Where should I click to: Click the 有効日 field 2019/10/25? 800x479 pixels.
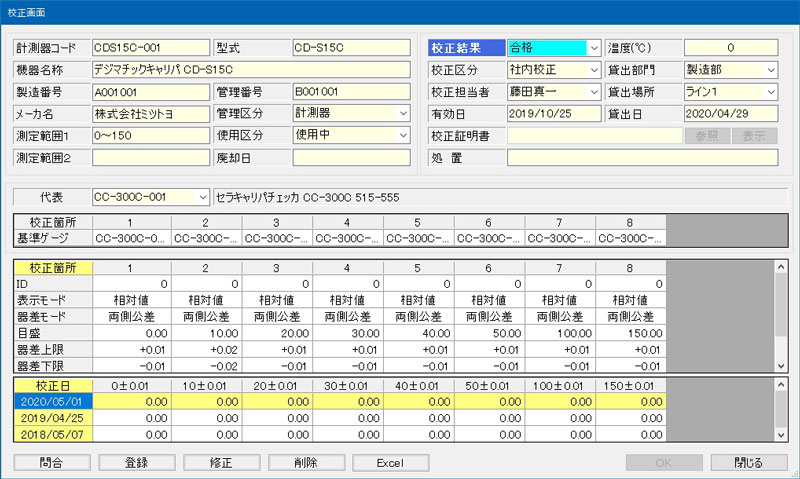point(554,114)
